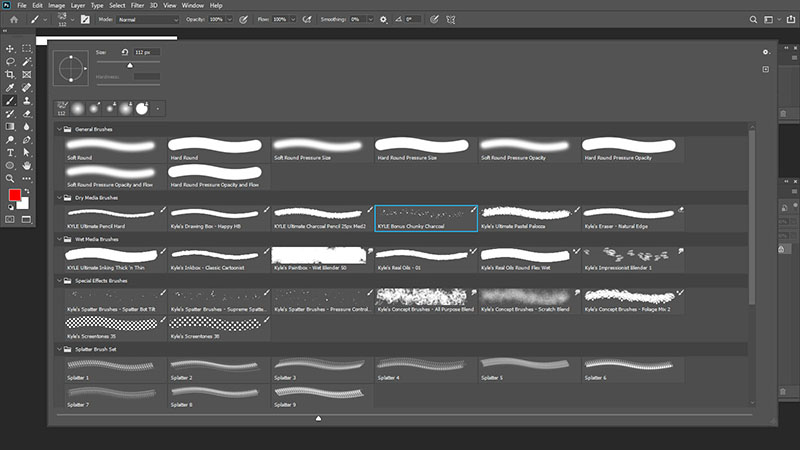Select the Dodge tool
The image size is (800, 450).
tap(10, 140)
